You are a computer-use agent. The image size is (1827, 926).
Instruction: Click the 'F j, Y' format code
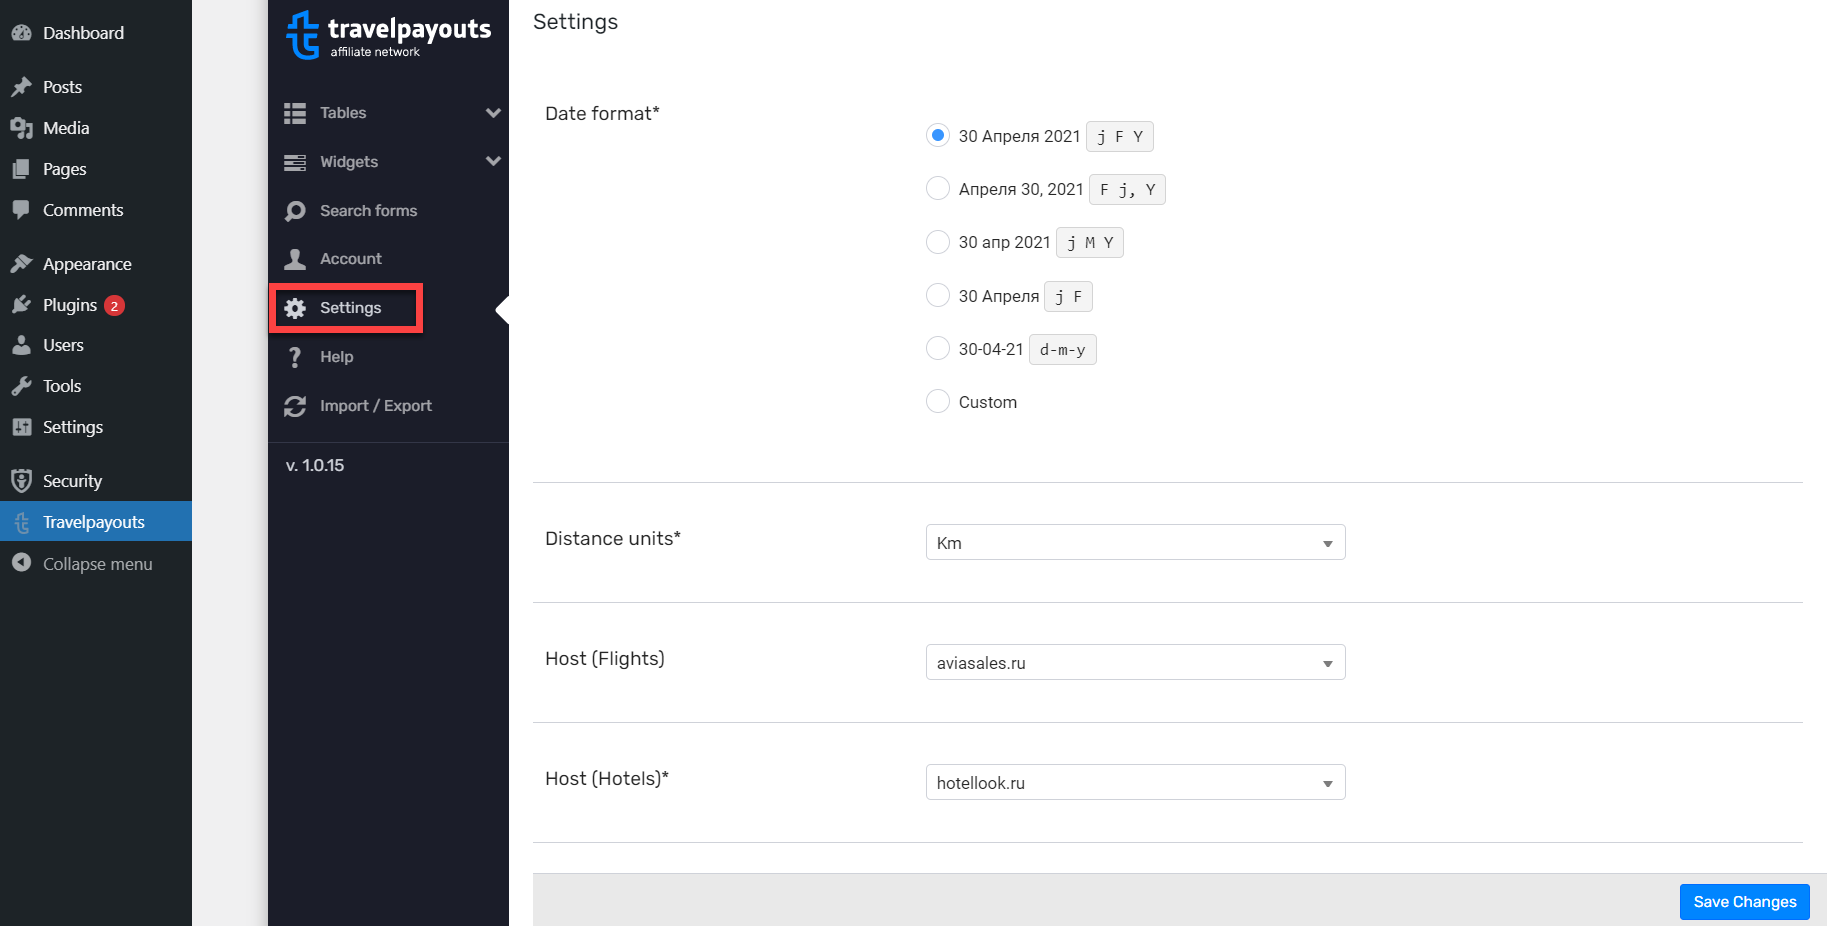click(1128, 190)
